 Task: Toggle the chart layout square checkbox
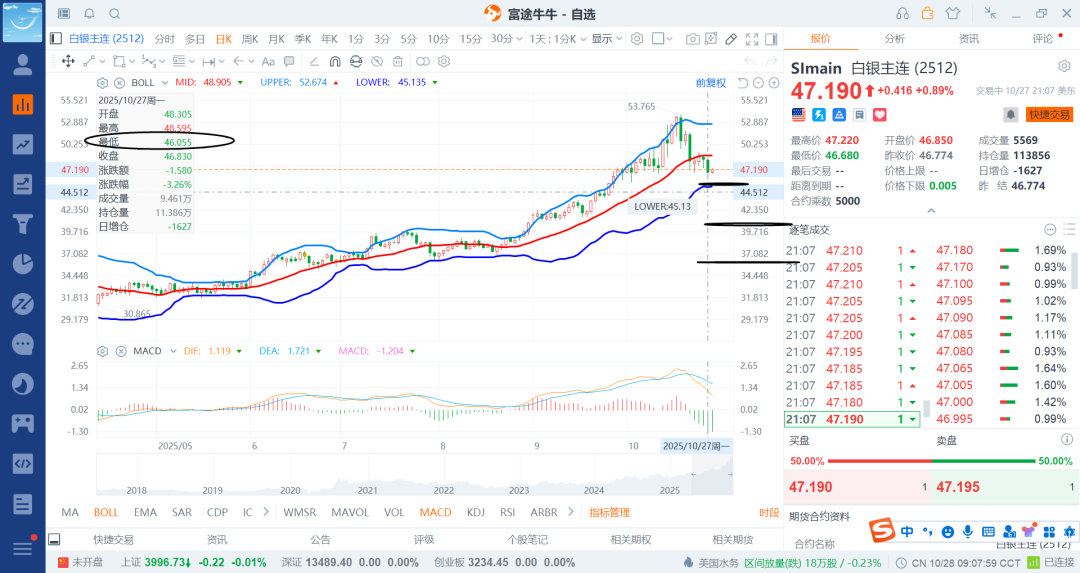coord(658,39)
